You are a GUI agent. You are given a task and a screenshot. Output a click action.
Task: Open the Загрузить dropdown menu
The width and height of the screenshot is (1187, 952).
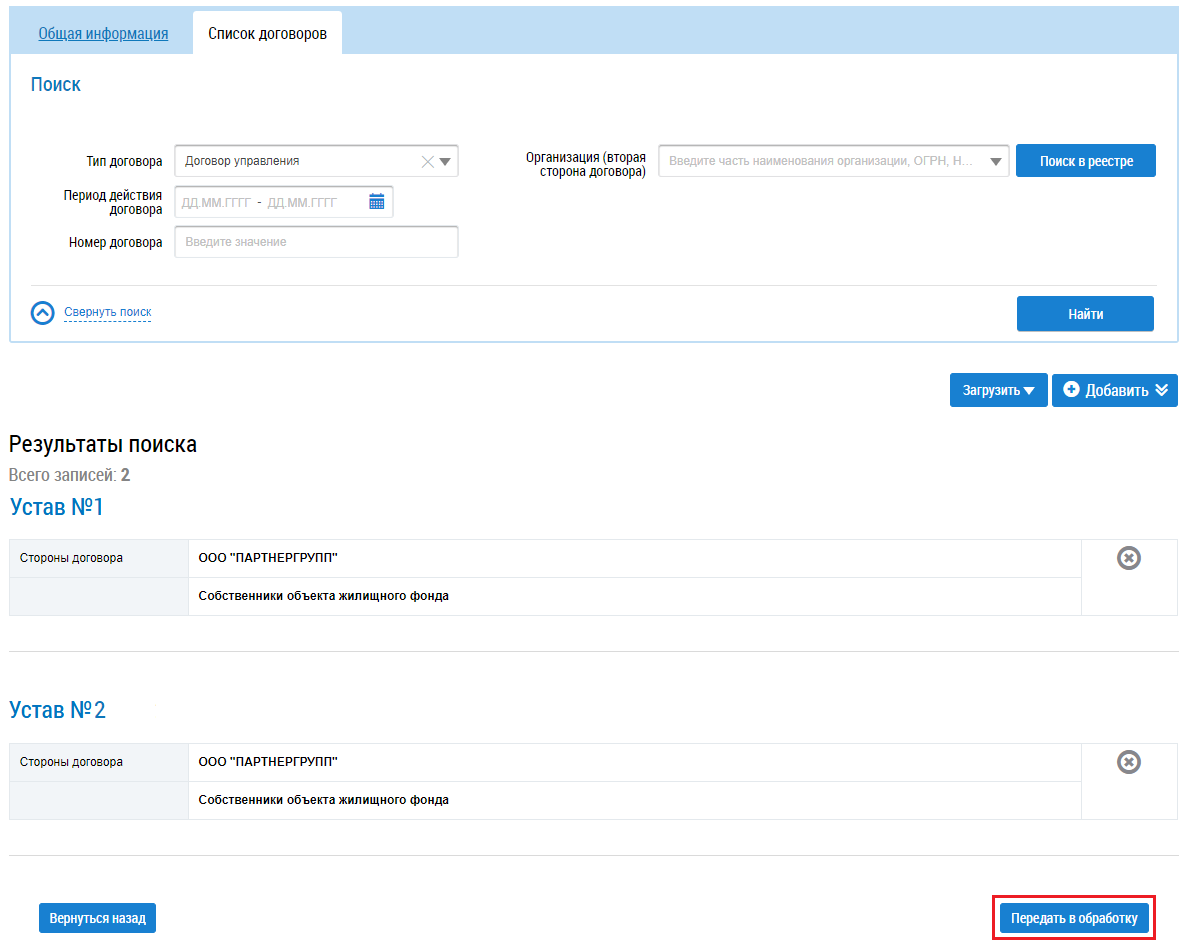coord(998,391)
